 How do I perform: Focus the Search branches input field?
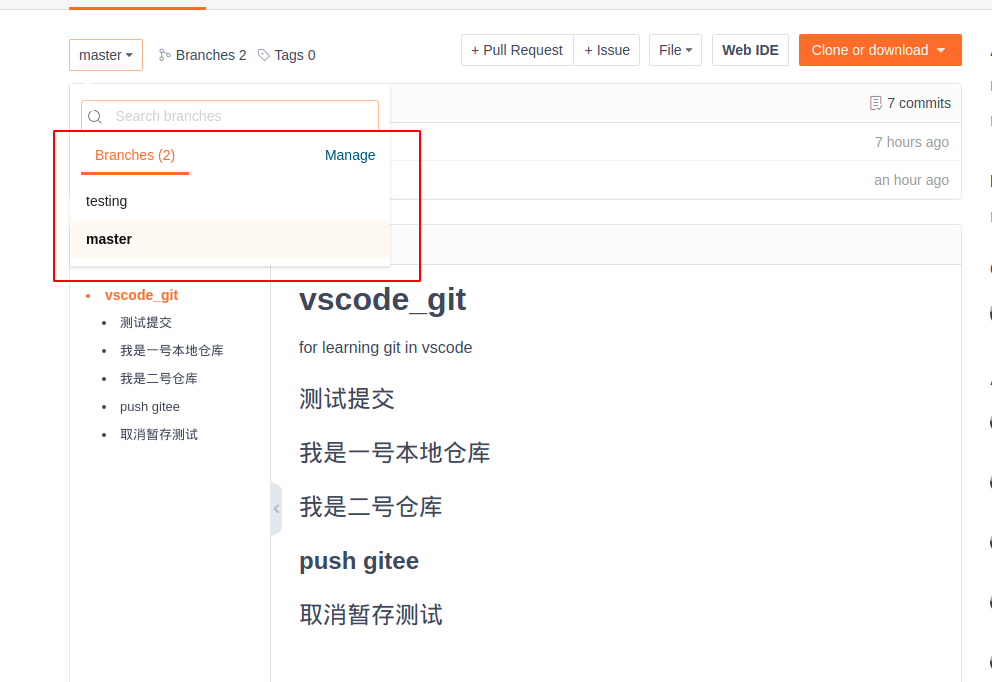(230, 116)
